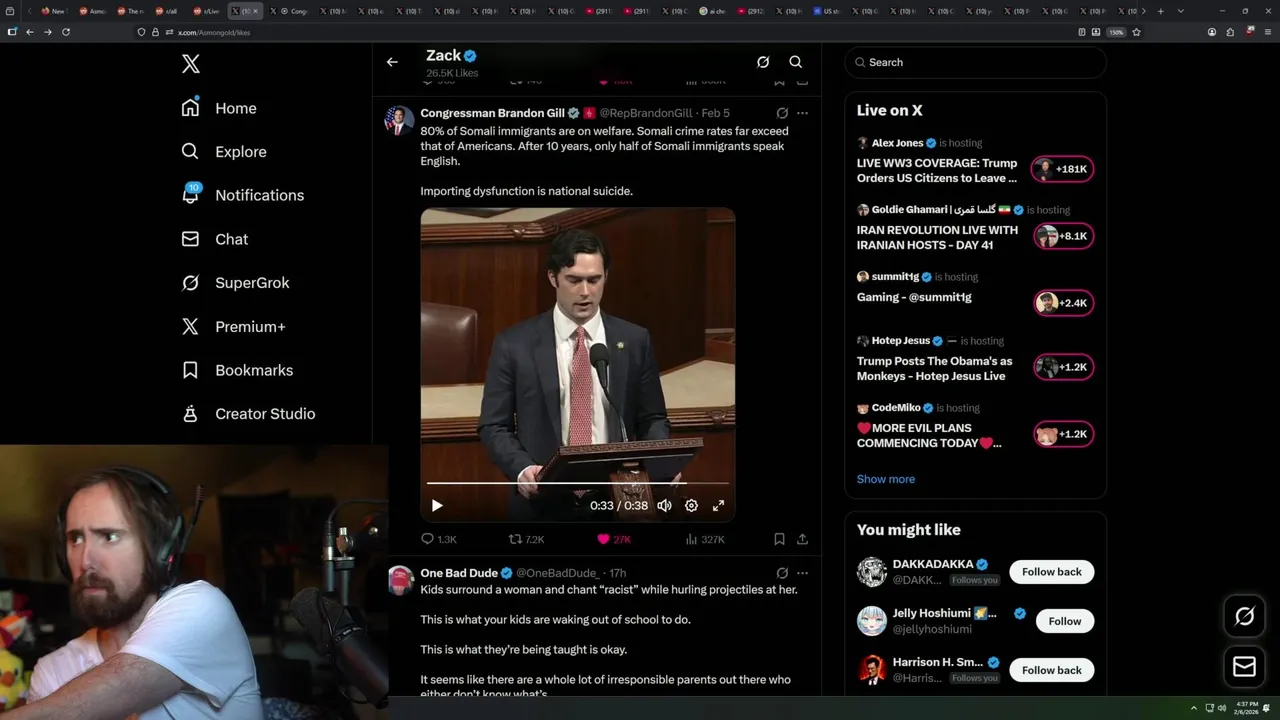Click the browser forward arrow

click(x=47, y=32)
